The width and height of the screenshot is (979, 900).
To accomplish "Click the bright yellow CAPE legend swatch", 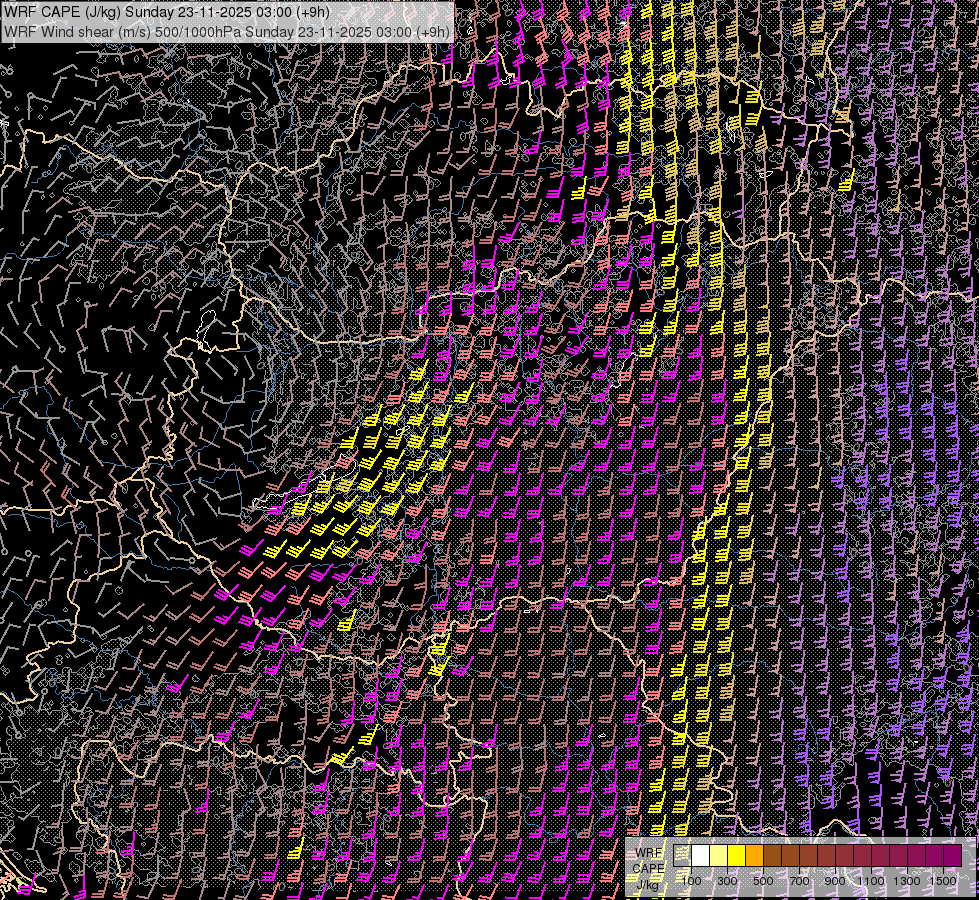I will click(737, 855).
